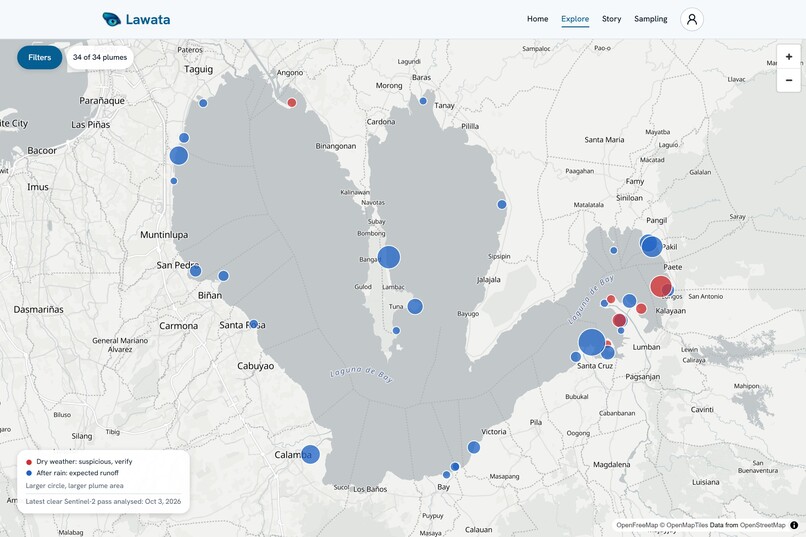Click the blue after-rain legend dot
Viewport: 806px width, 537px height.
click(29, 473)
